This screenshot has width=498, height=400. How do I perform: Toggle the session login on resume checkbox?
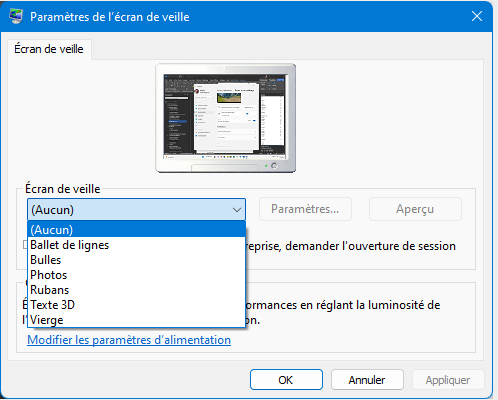coord(25,245)
